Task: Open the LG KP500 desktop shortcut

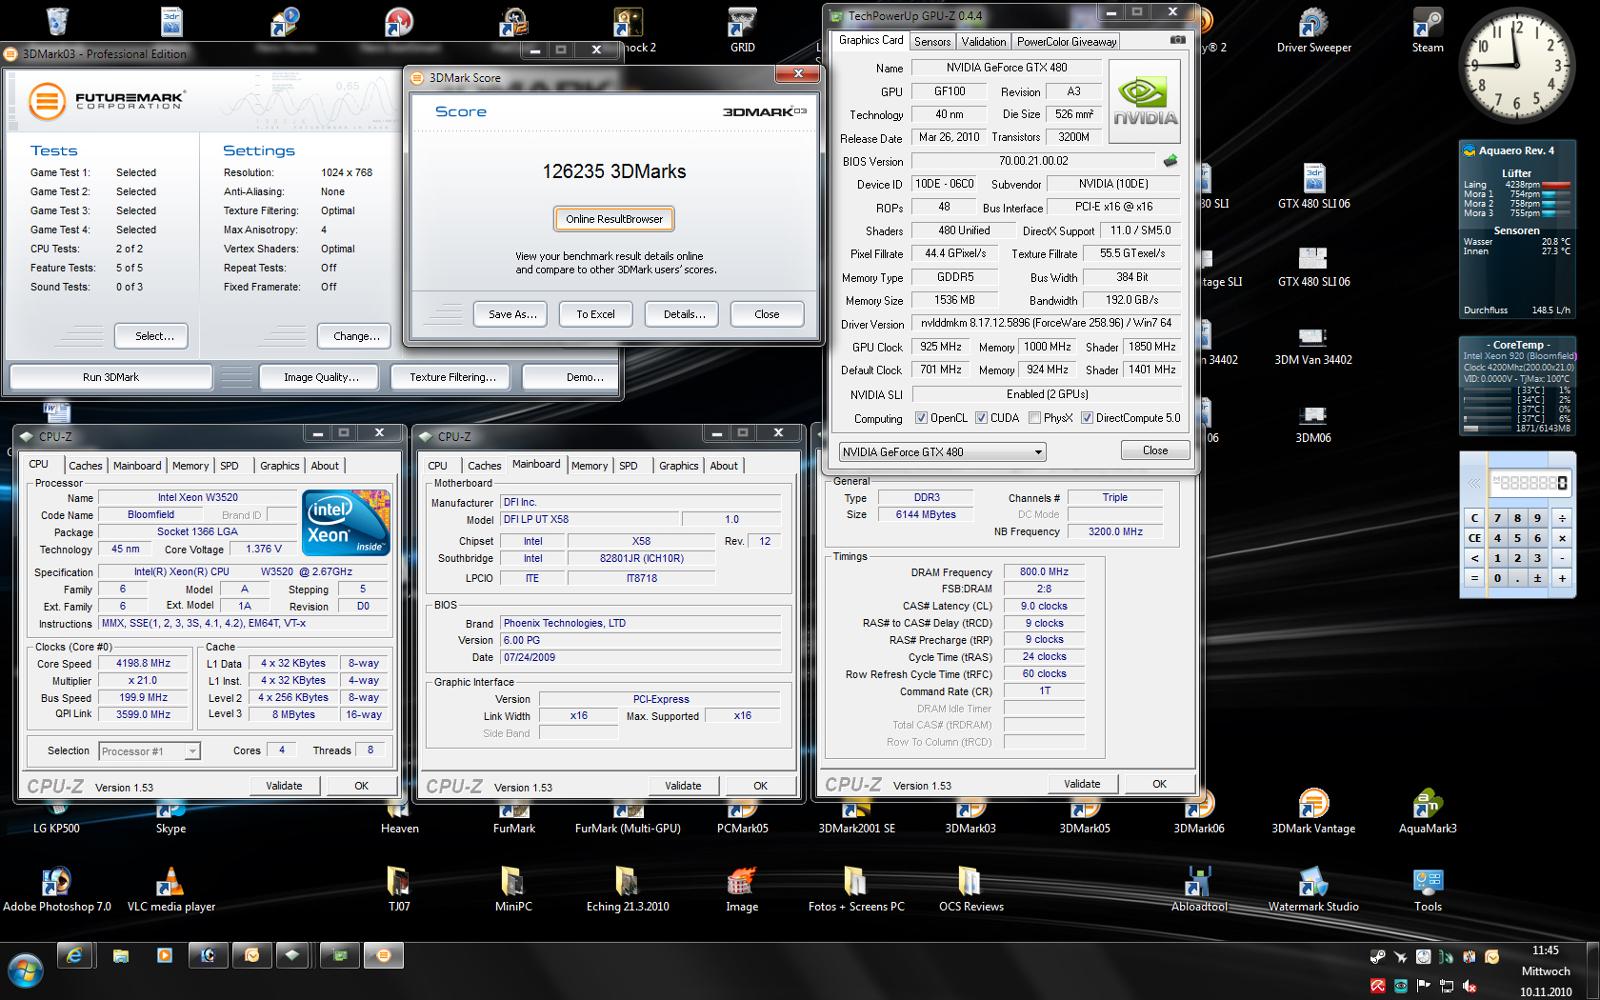Action: (x=56, y=818)
